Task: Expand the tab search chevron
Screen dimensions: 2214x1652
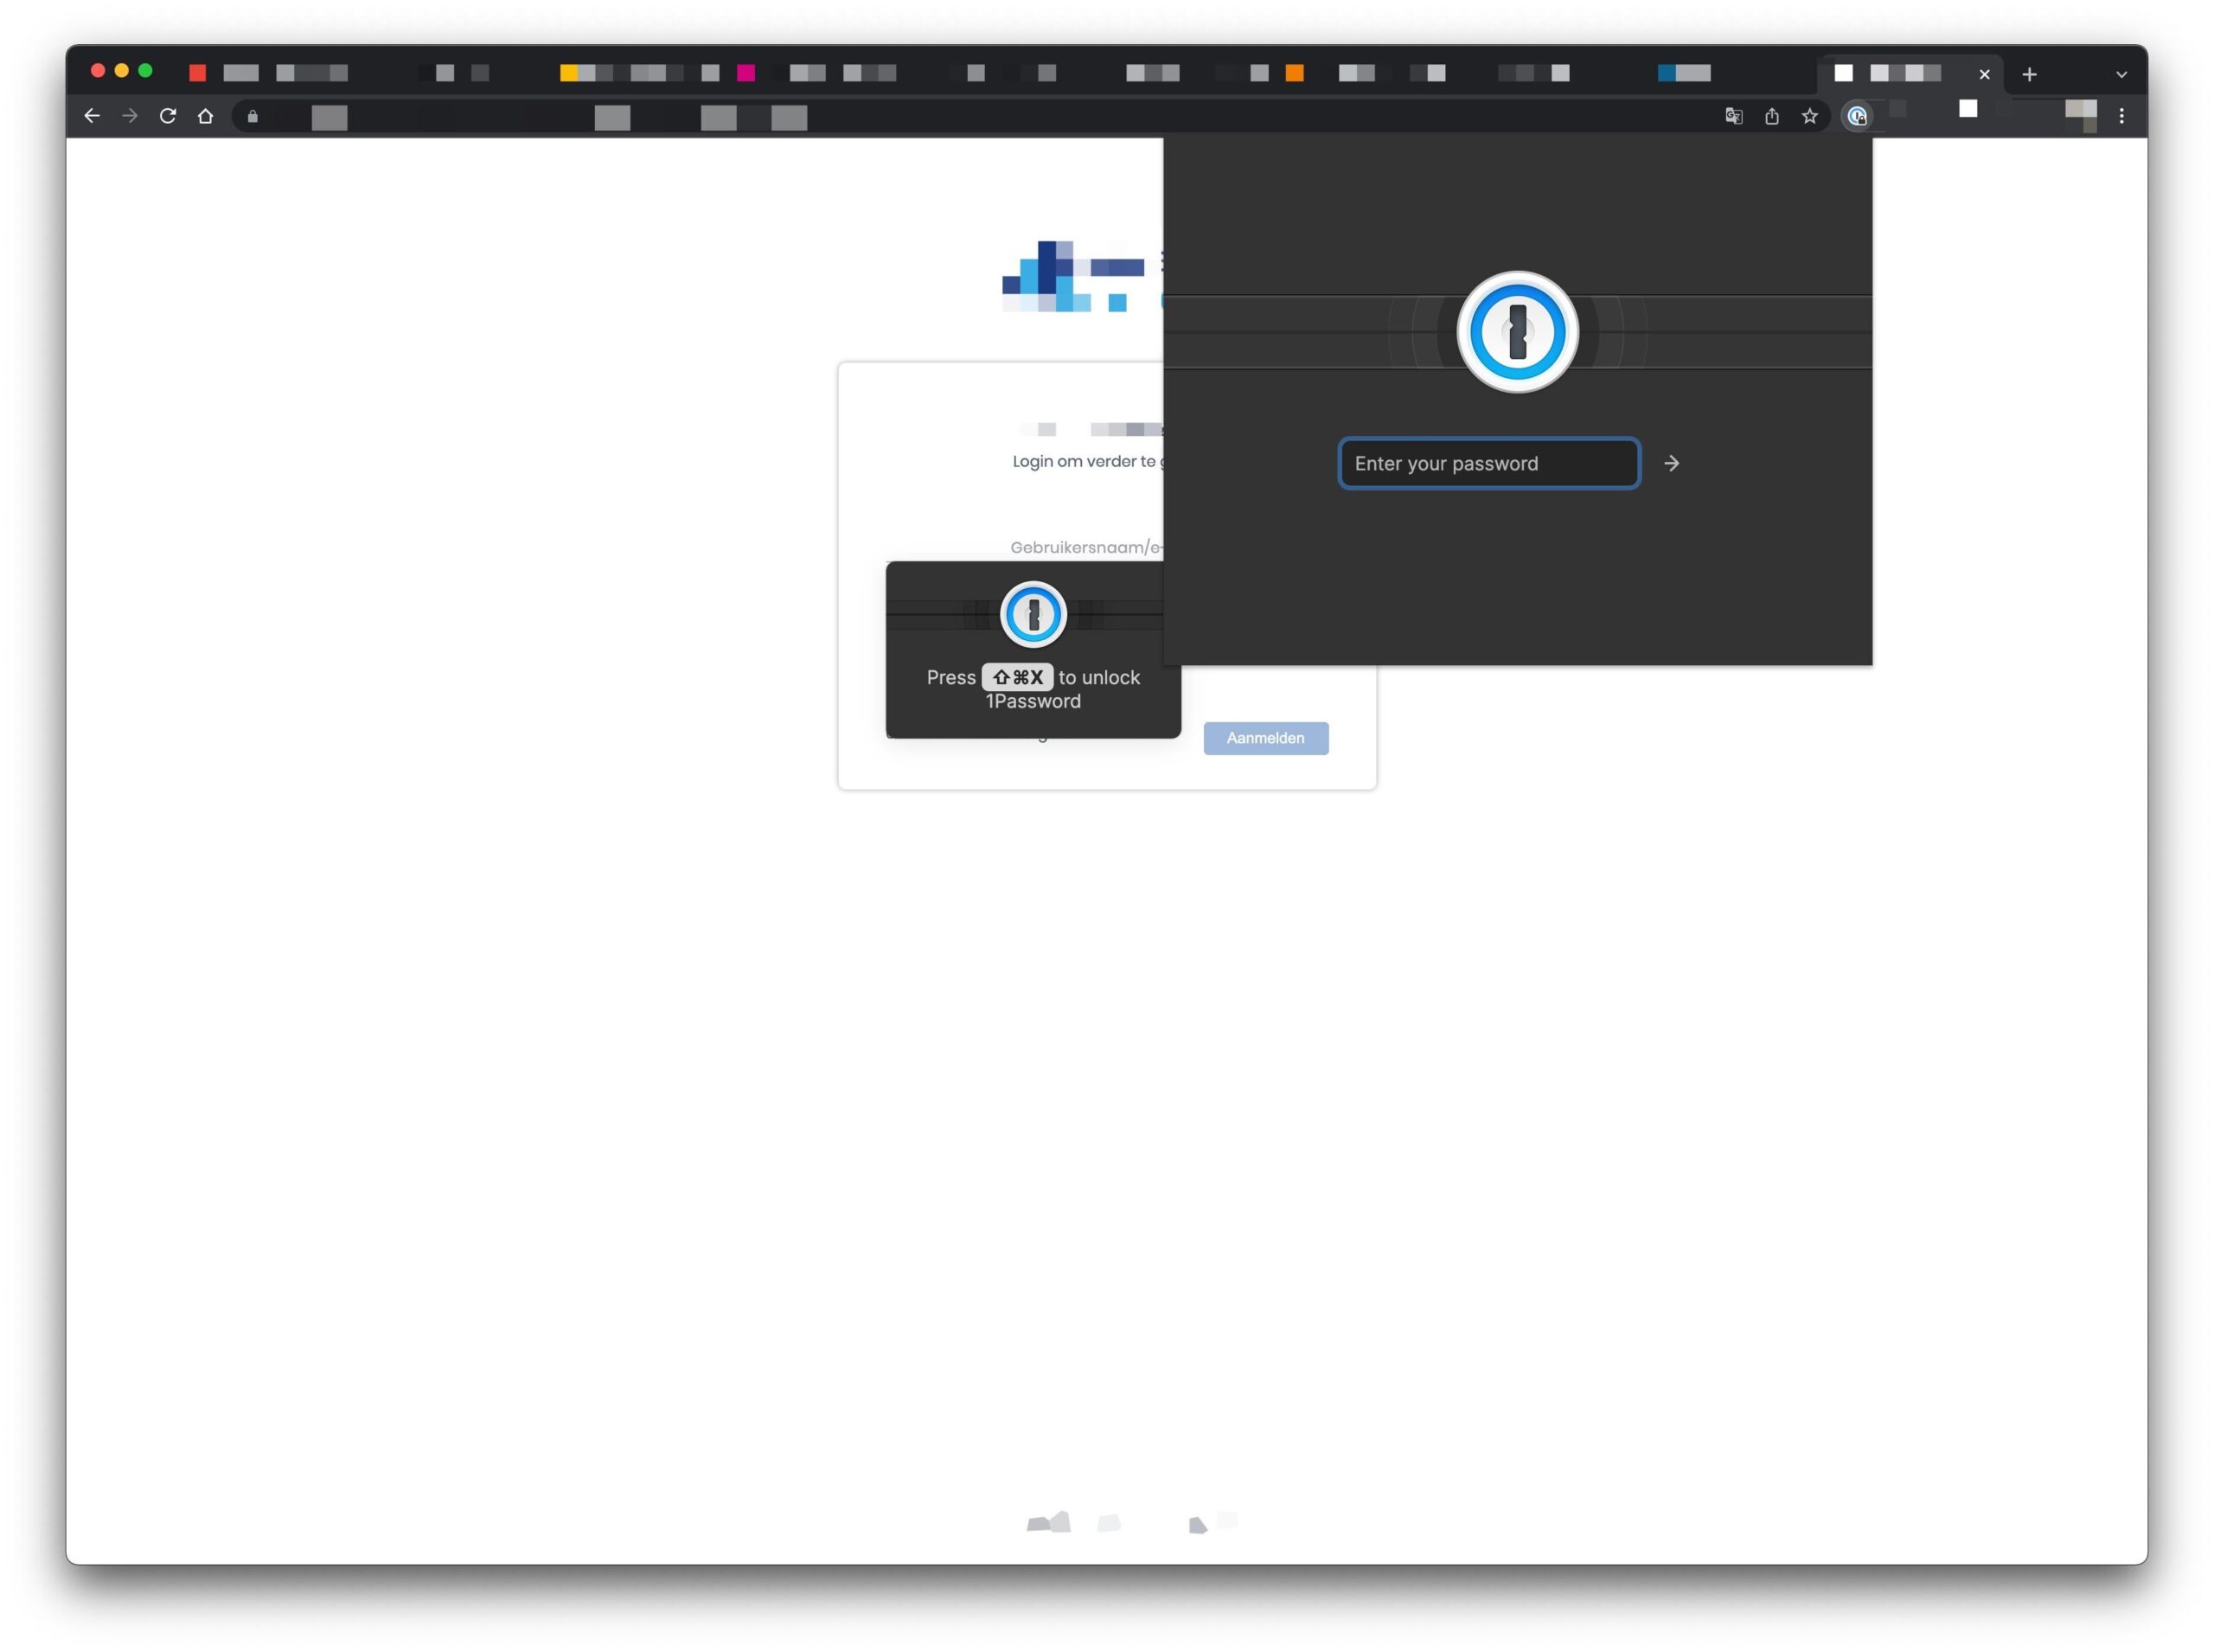Action: (2121, 75)
